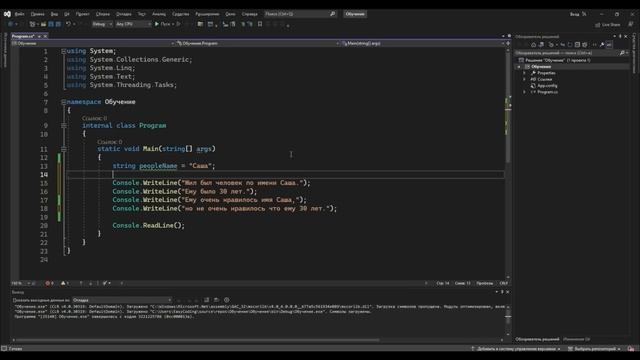Open the Отладка menu
640x360 pixels.
pyautogui.click(x=124, y=14)
